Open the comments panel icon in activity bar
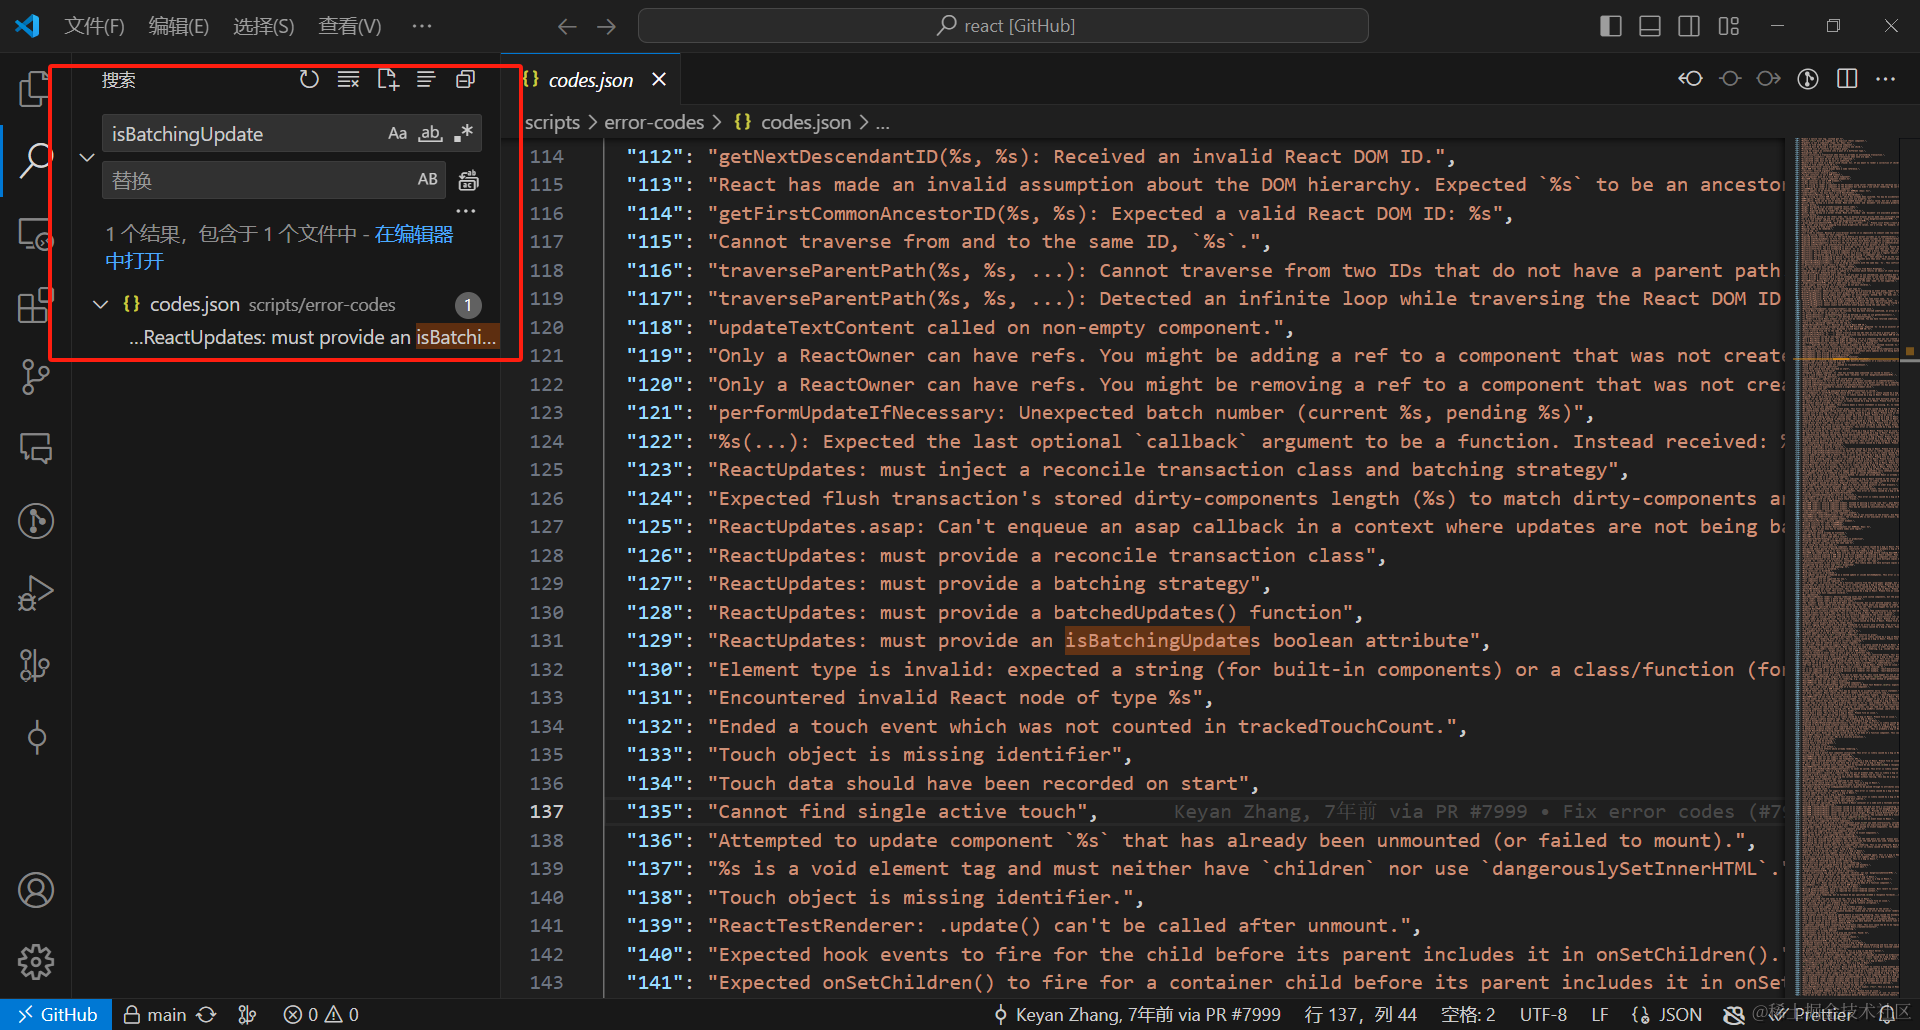 tap(35, 448)
